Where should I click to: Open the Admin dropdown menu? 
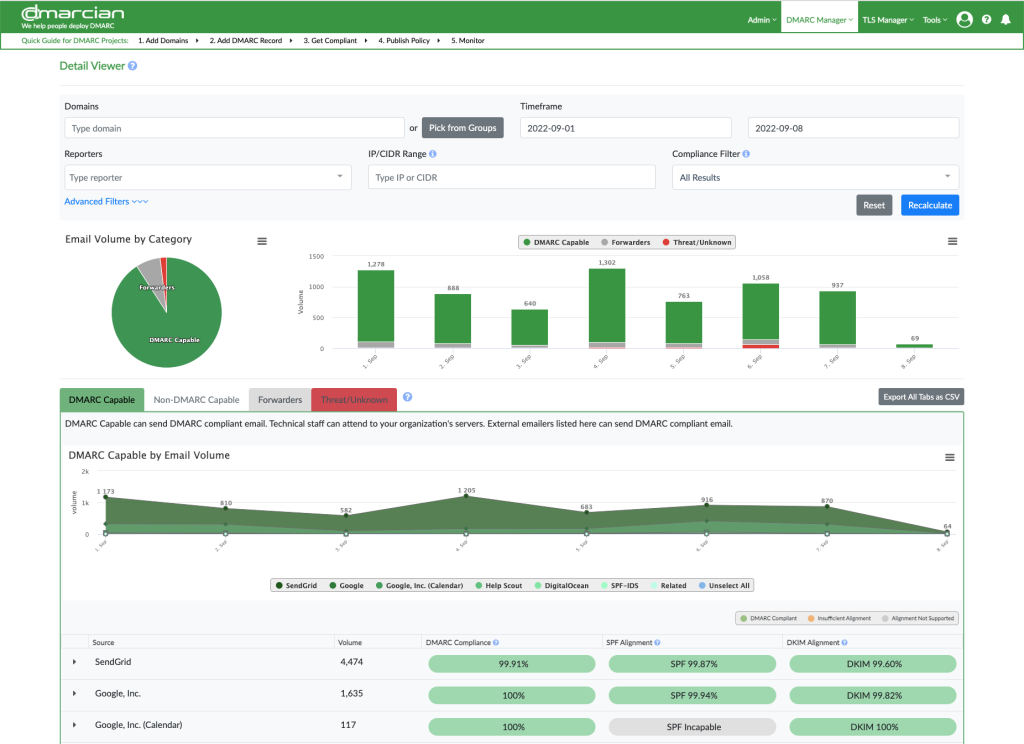[x=761, y=20]
